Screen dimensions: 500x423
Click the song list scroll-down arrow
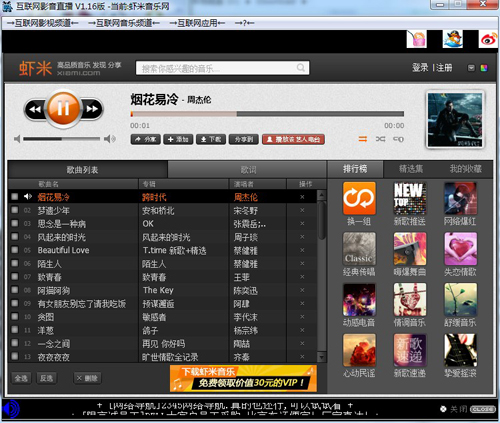tap(321, 357)
